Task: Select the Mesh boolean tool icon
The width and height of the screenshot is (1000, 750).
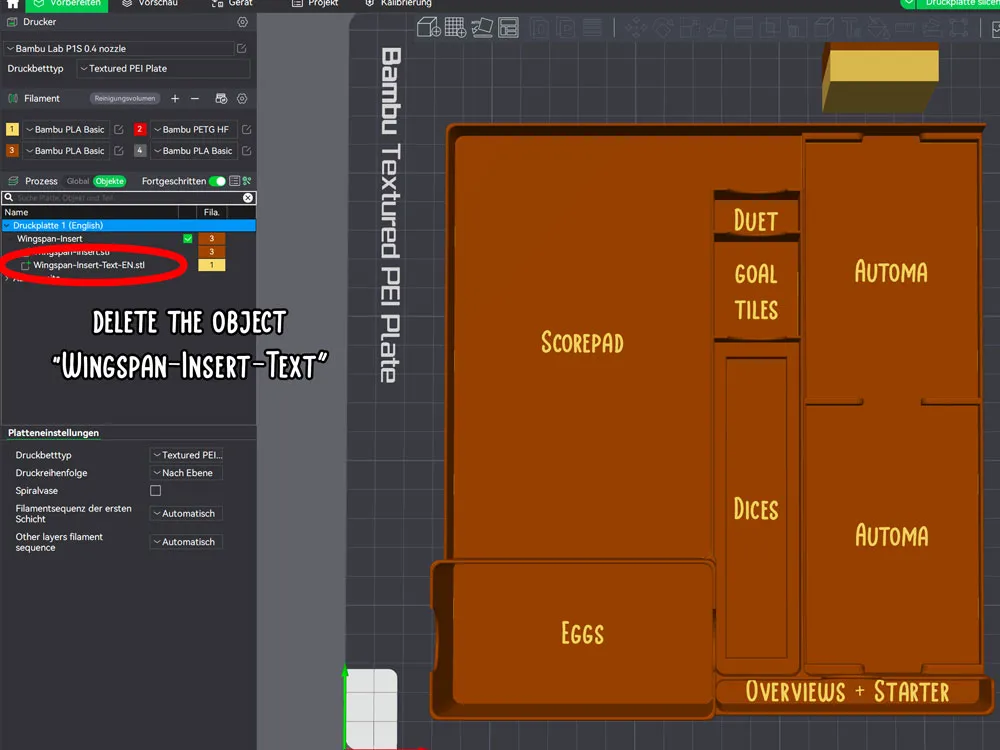Action: point(770,28)
